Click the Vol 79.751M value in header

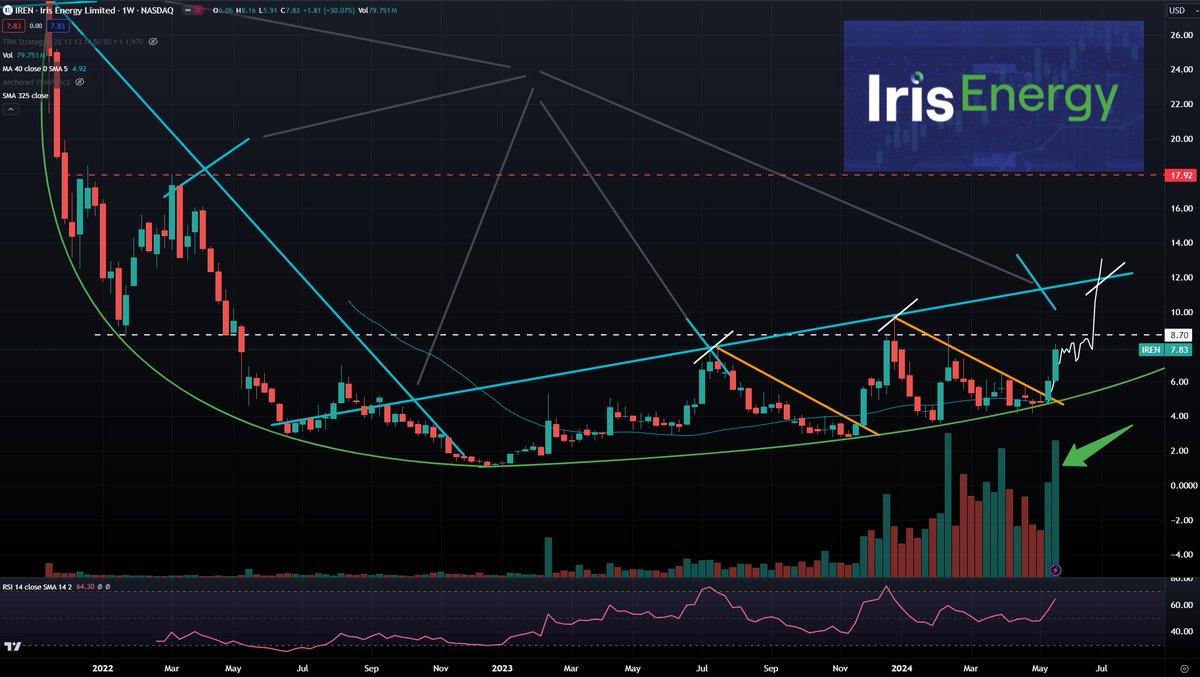[x=379, y=11]
